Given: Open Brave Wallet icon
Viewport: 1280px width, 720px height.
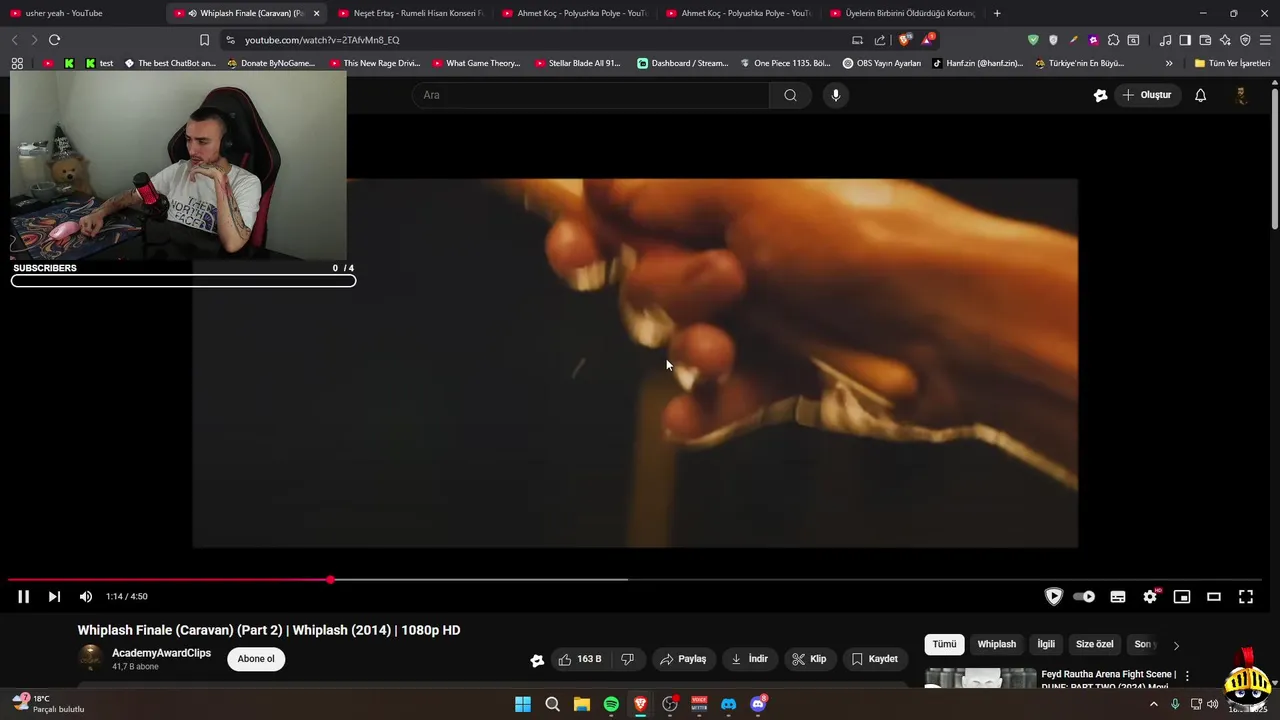Looking at the screenshot, I should (x=1205, y=40).
